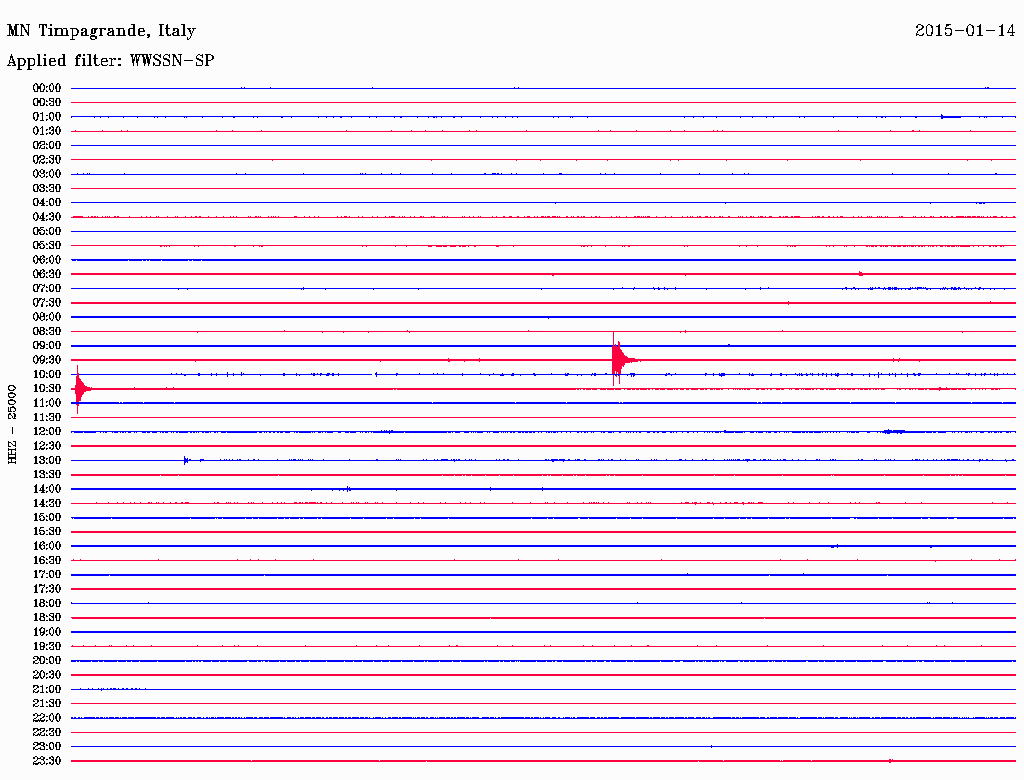The width and height of the screenshot is (1024, 780).
Task: Click the HHZ - 25000 vertical axis label
Action: (12, 425)
